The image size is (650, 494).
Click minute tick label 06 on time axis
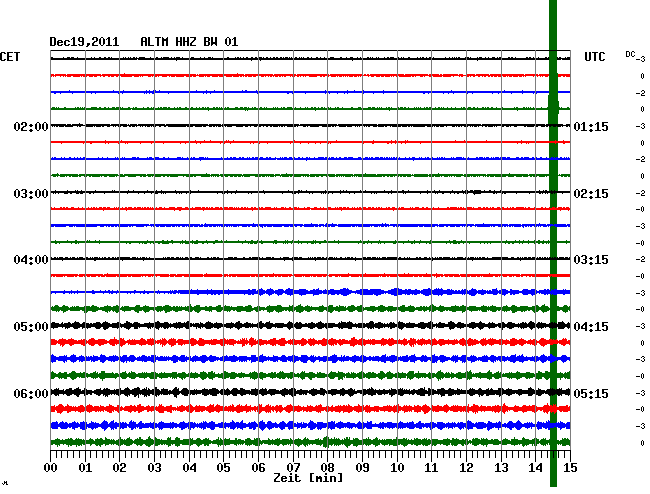point(258,468)
